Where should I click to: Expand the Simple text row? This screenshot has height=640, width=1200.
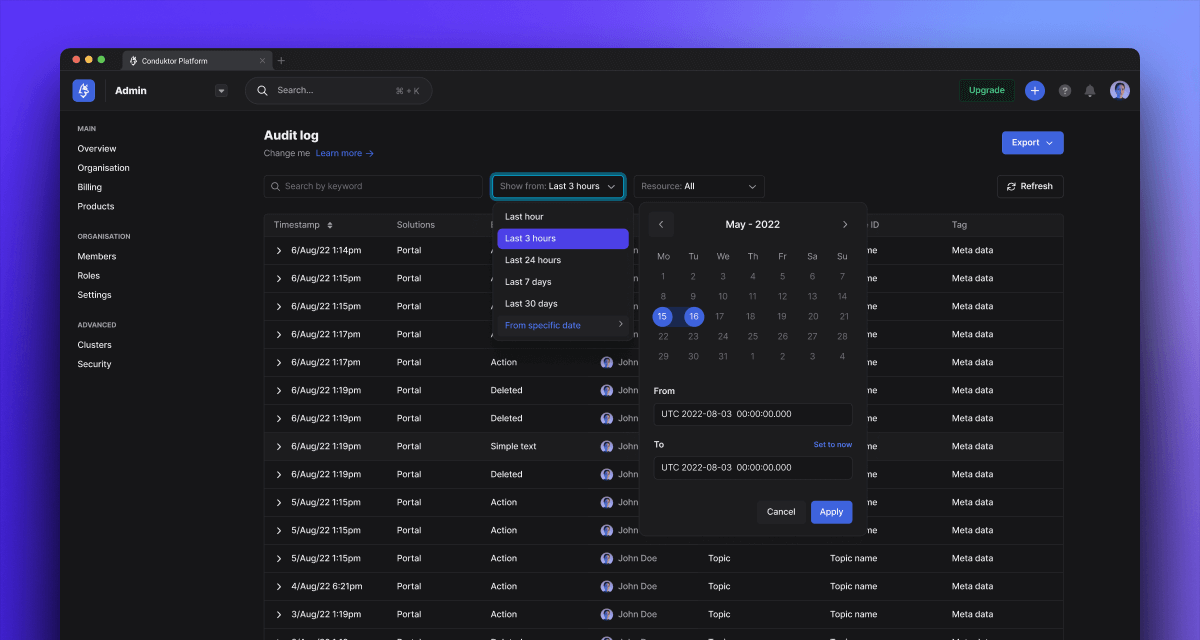[279, 447]
